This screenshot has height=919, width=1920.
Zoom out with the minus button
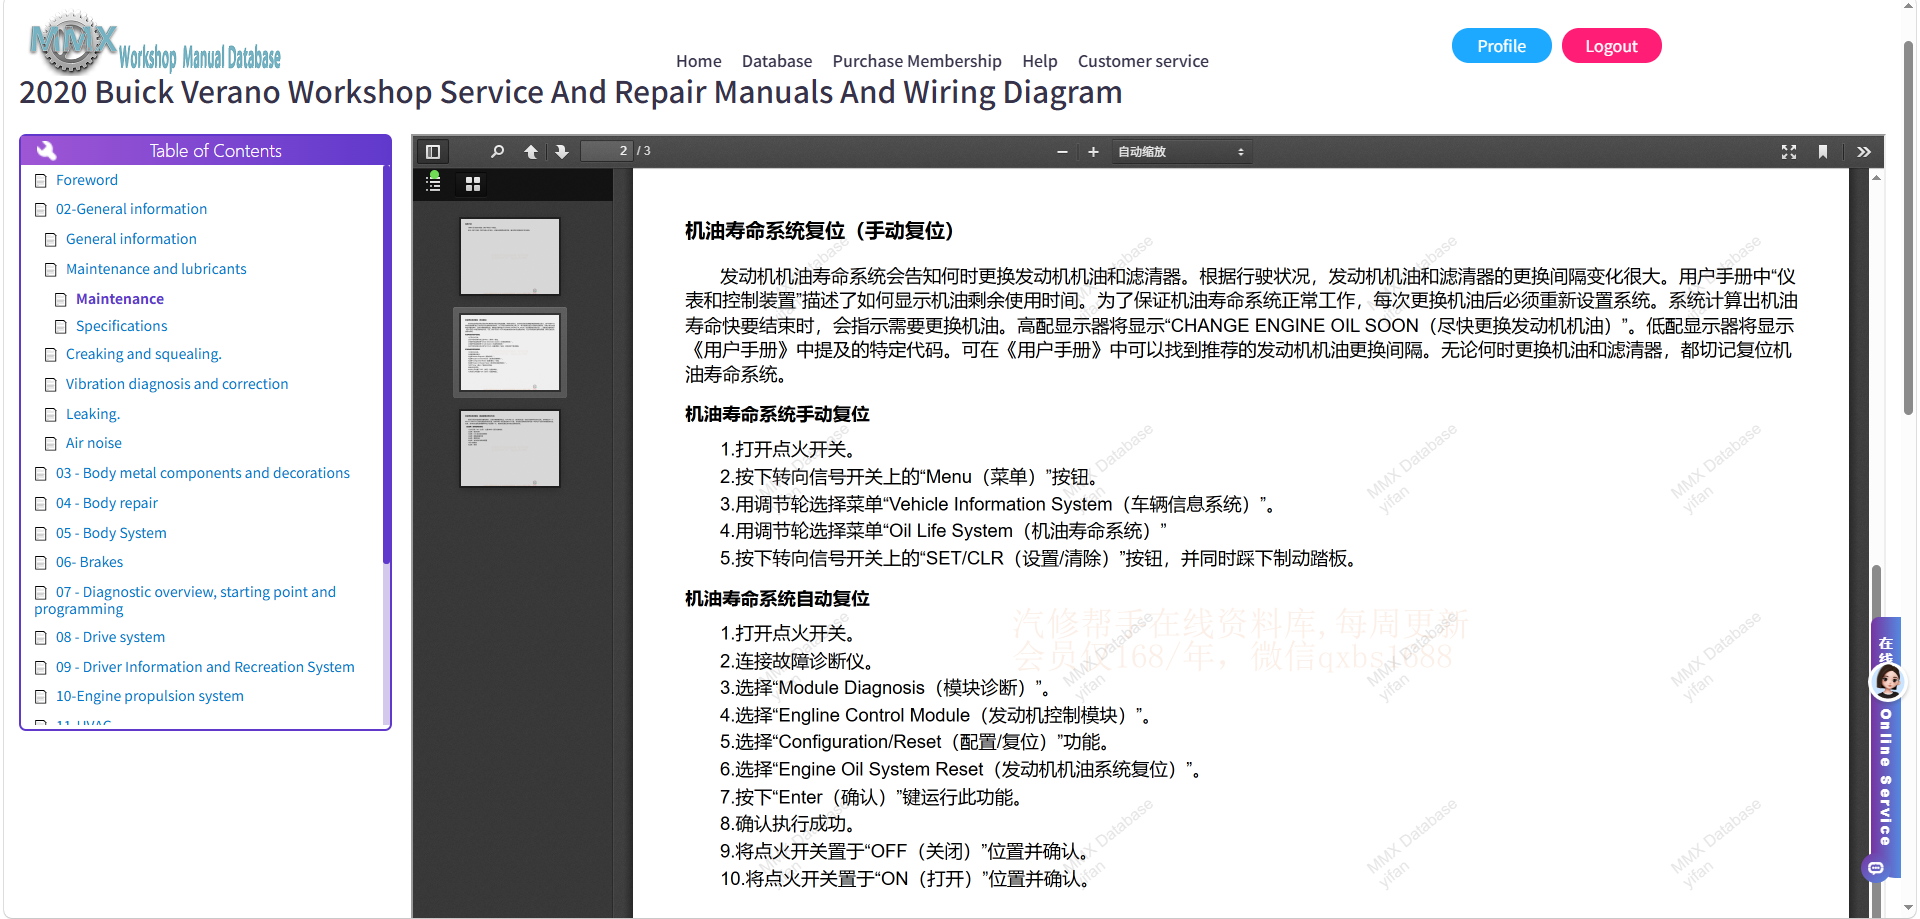coord(1062,152)
